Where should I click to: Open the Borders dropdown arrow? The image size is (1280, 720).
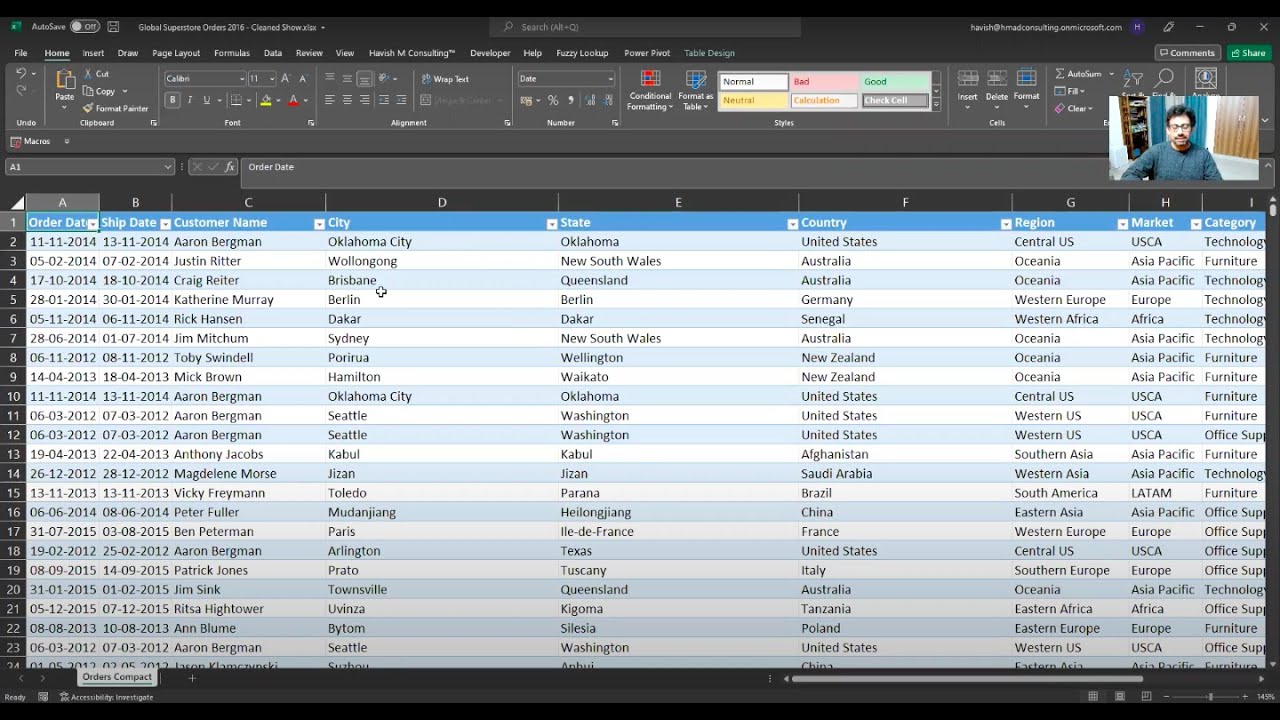[x=248, y=100]
